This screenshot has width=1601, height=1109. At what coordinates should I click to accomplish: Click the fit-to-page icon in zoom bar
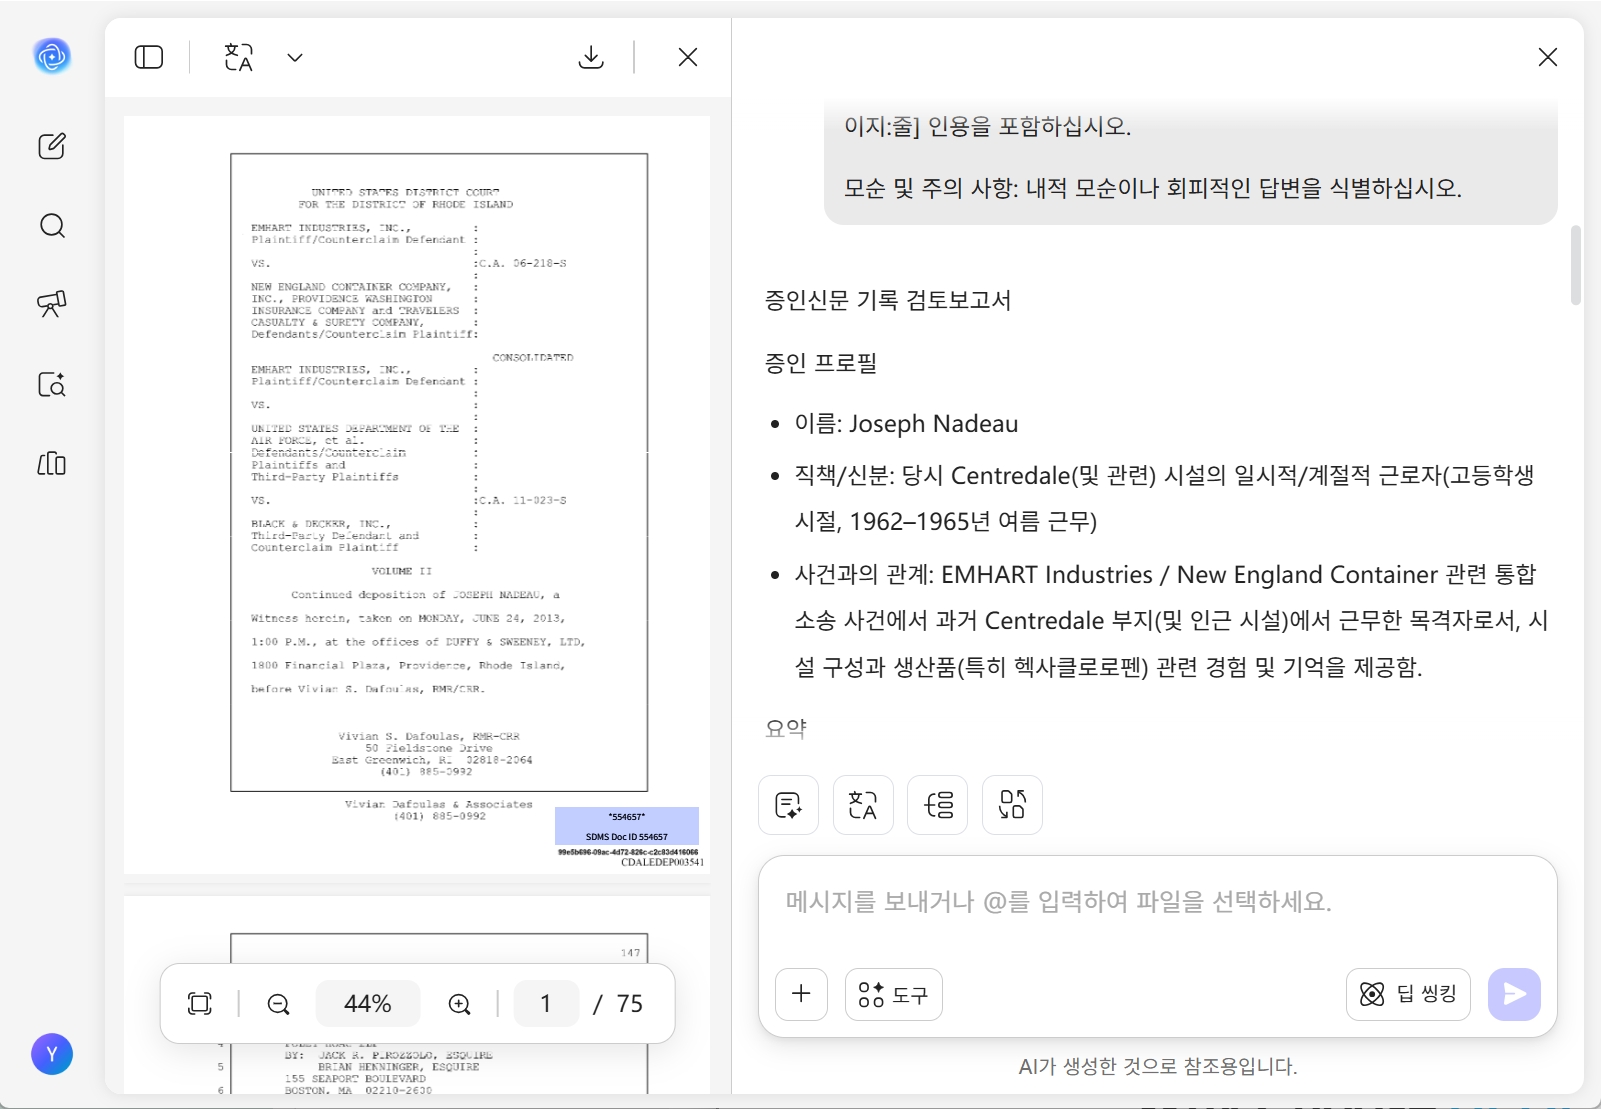point(200,1004)
